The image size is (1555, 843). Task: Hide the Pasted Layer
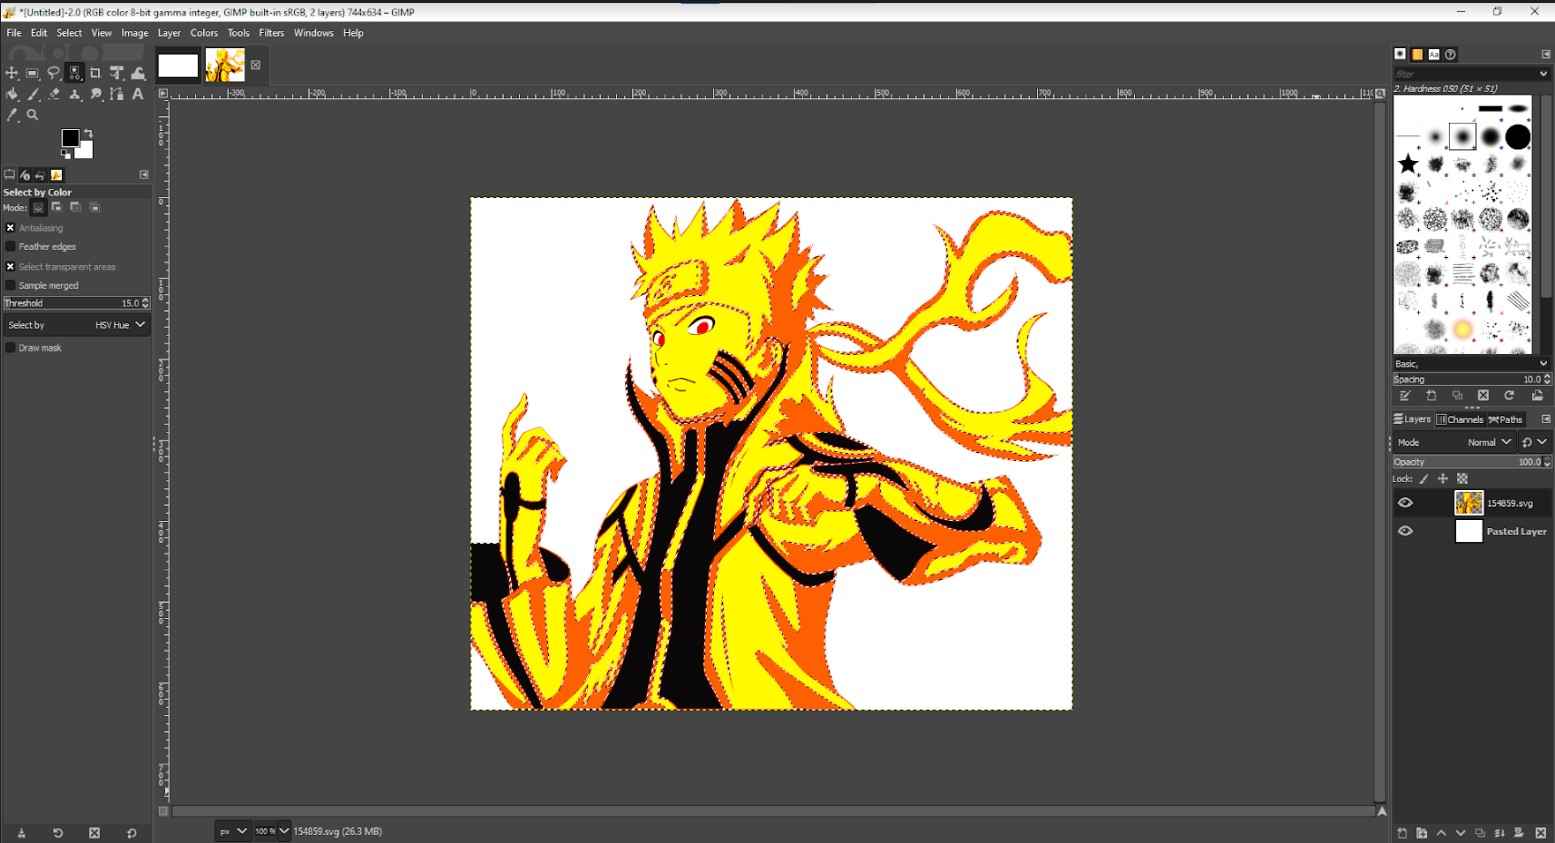click(x=1405, y=531)
